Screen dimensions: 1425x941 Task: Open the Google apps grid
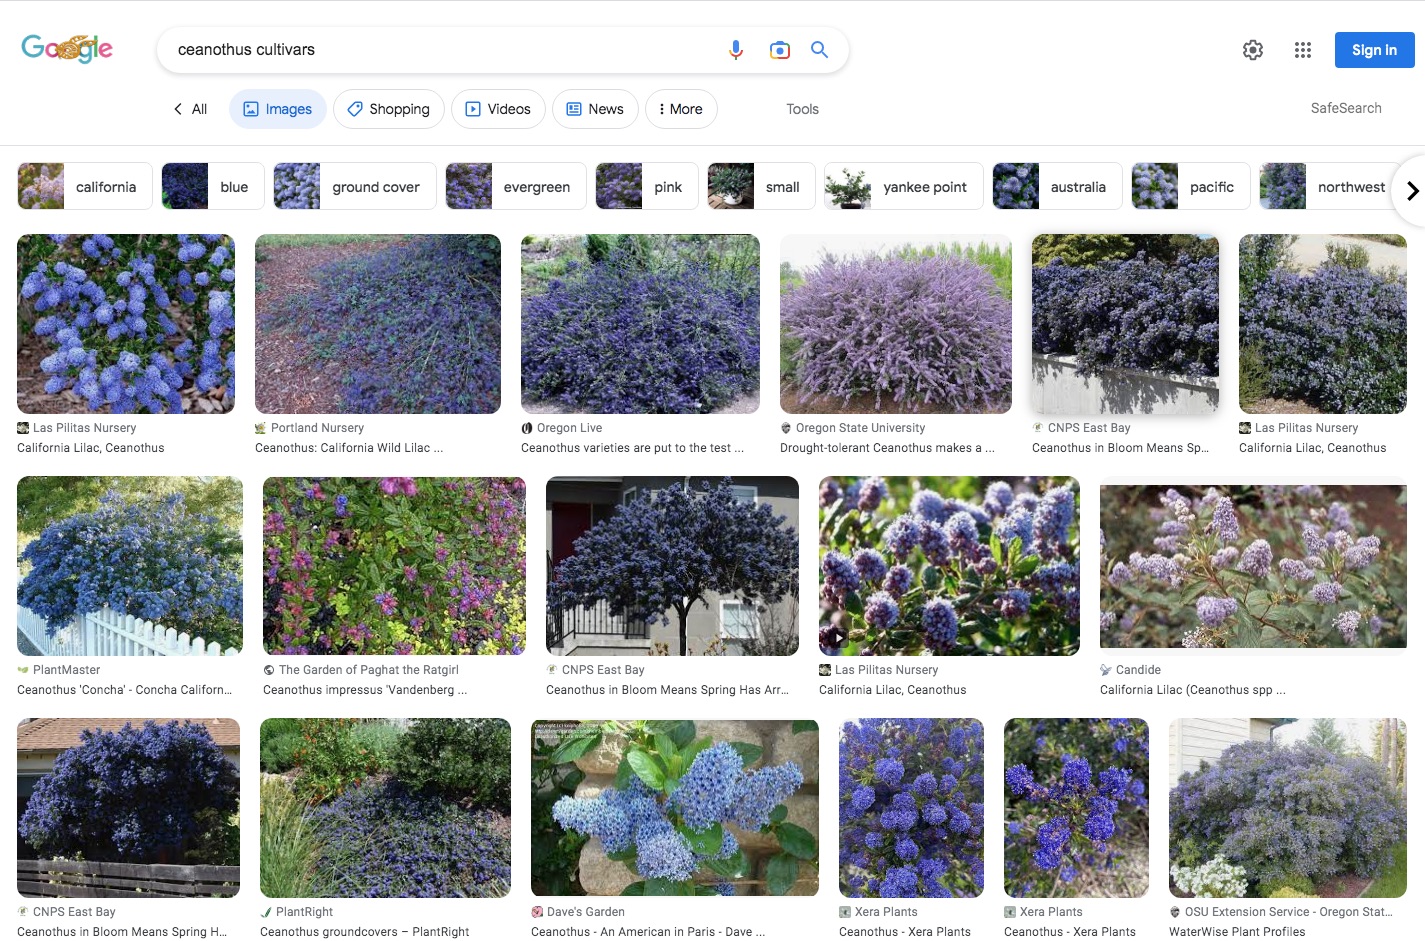pos(1302,50)
